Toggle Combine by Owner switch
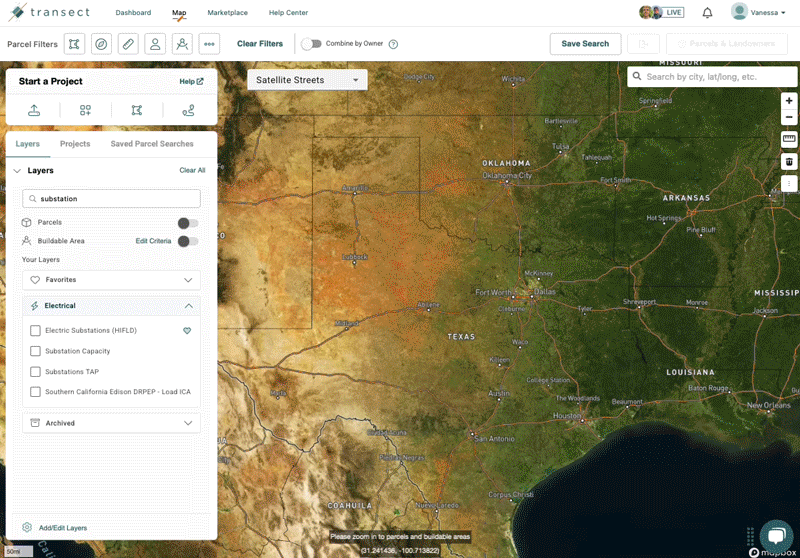This screenshot has width=800, height=558. pyautogui.click(x=311, y=44)
